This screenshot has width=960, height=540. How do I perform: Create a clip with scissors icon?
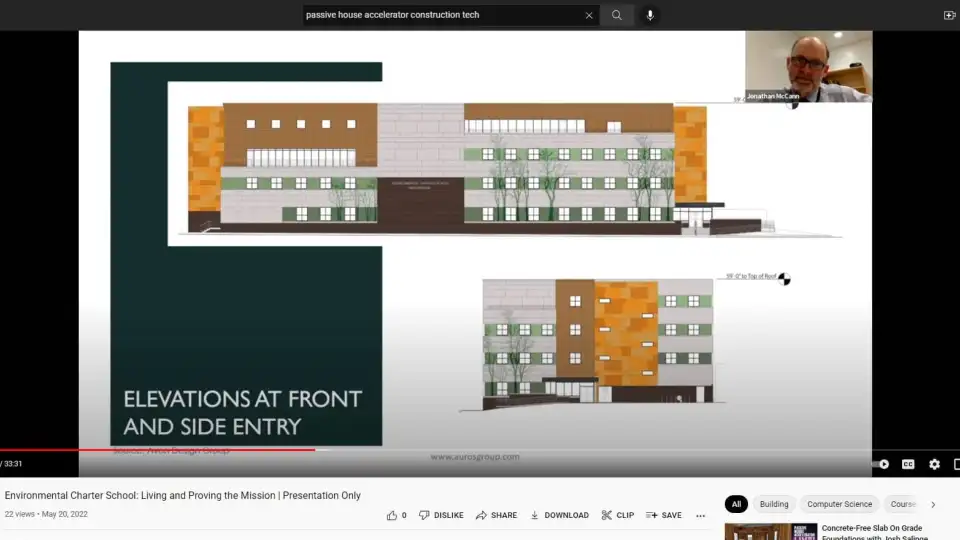coord(617,515)
